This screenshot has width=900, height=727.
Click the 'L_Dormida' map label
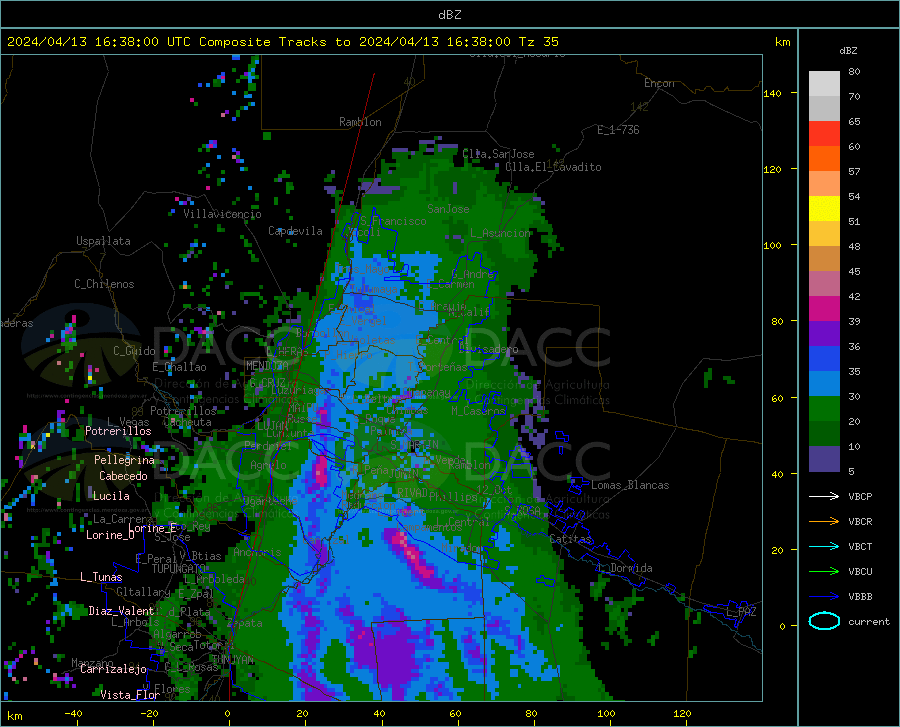(x=625, y=568)
